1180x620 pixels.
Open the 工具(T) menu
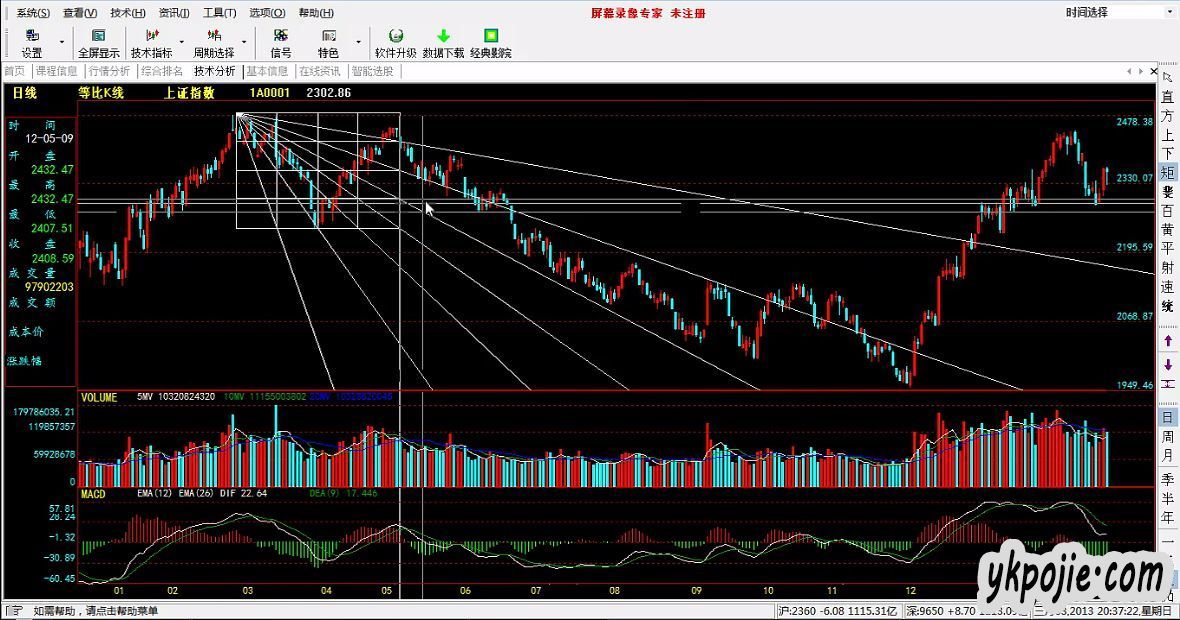pyautogui.click(x=219, y=13)
